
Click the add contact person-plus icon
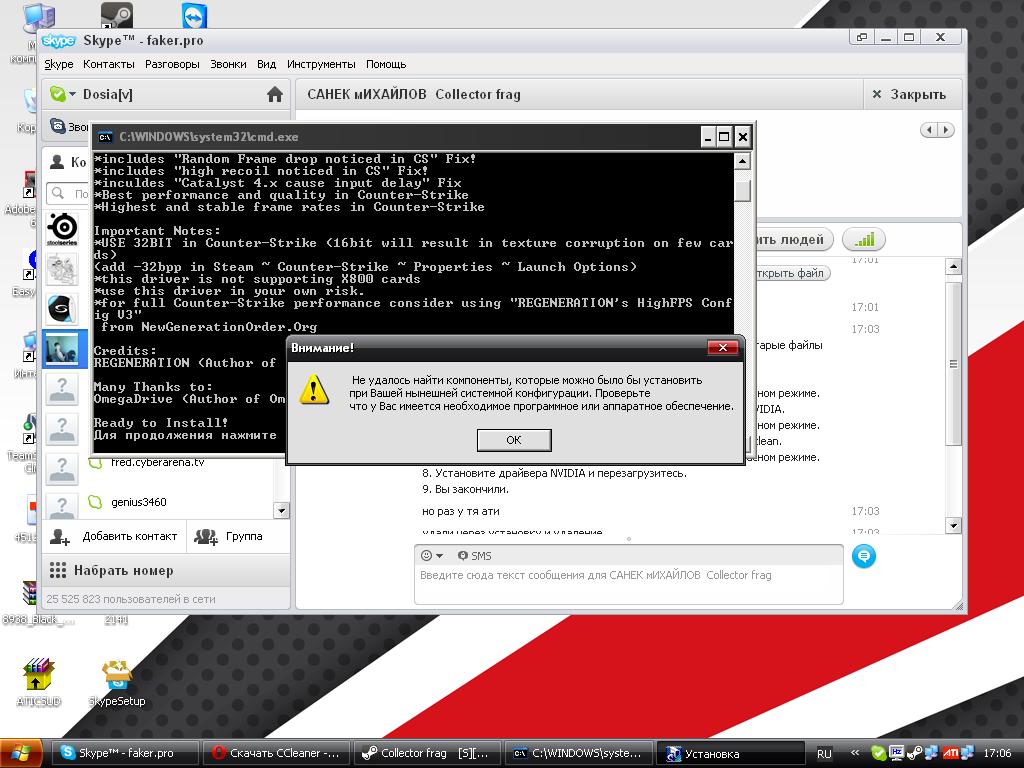59,537
